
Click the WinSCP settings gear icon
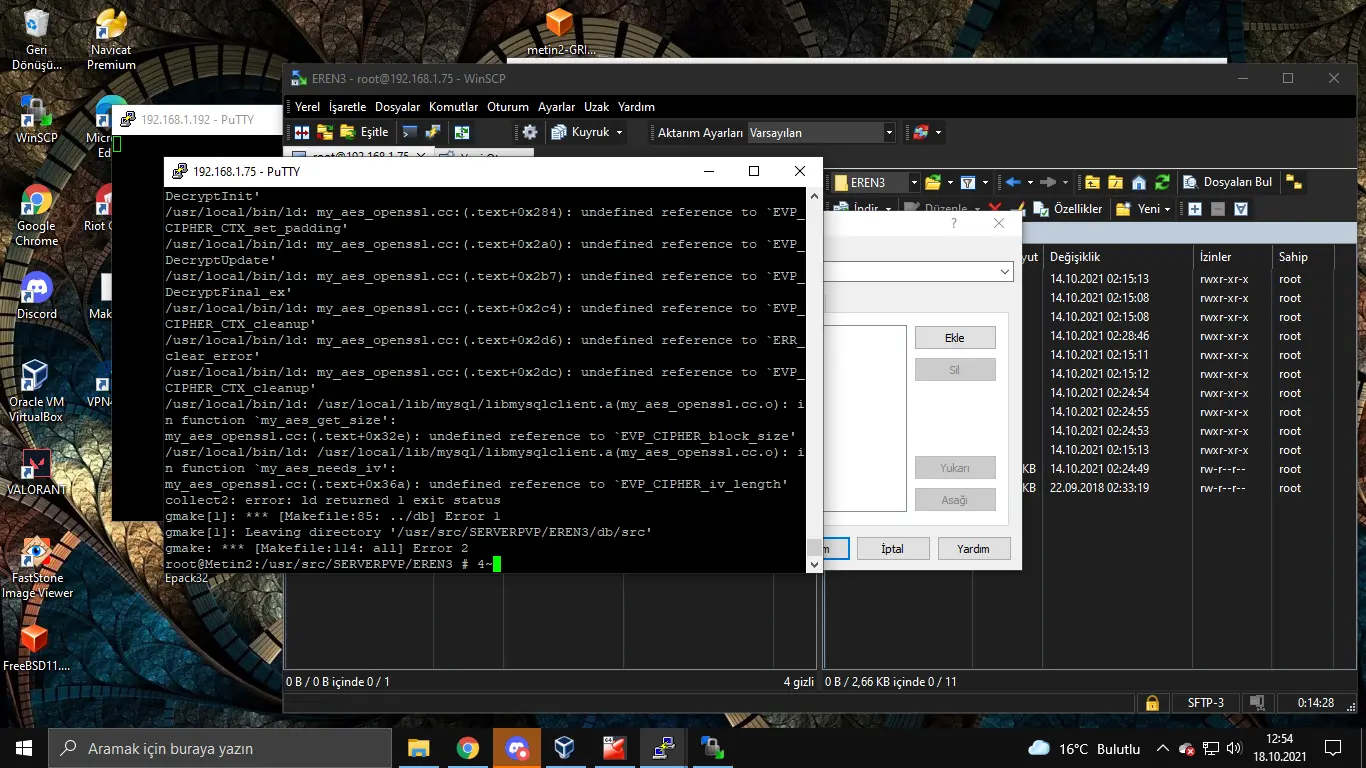click(x=530, y=132)
